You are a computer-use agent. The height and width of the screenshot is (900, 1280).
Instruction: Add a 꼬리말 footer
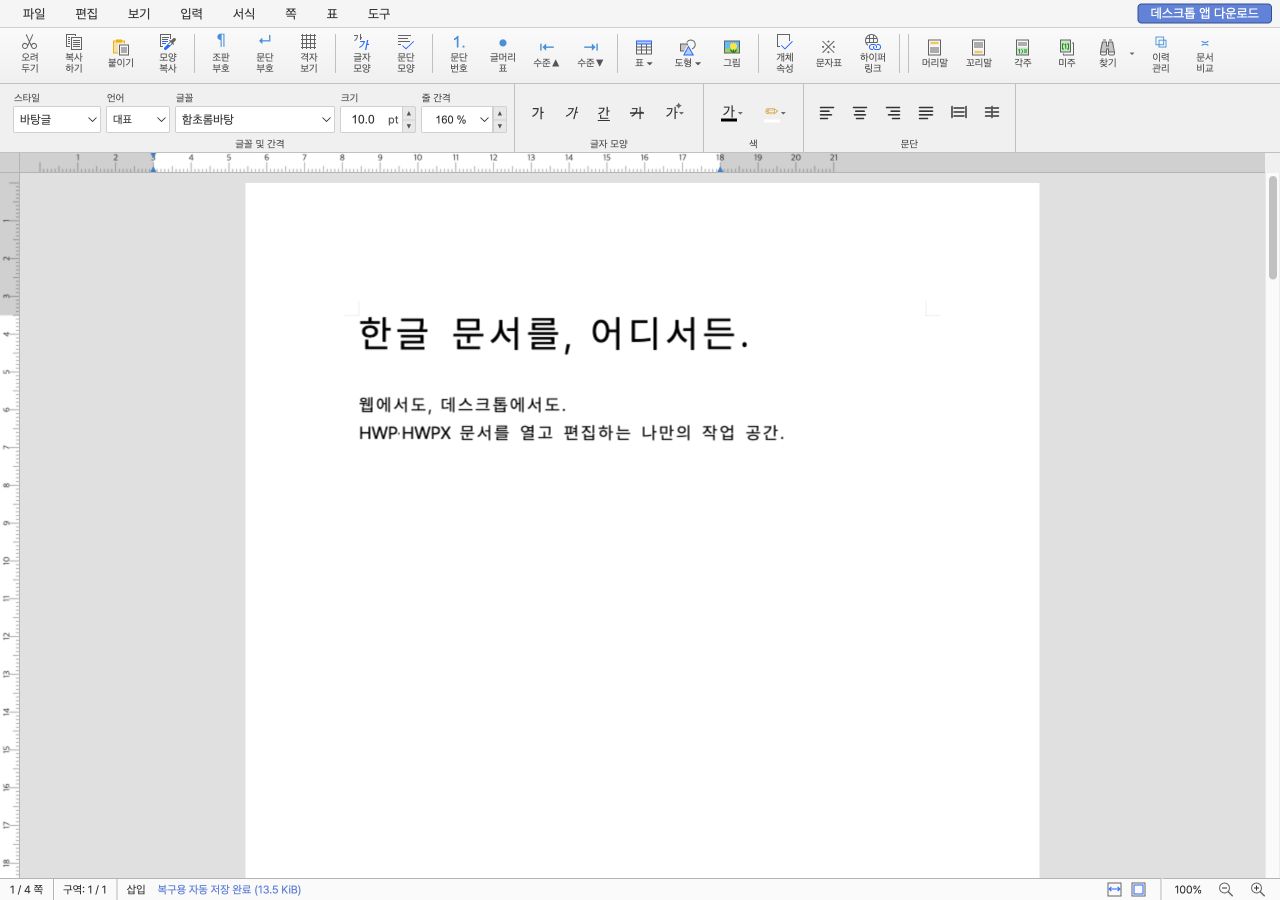click(x=979, y=53)
